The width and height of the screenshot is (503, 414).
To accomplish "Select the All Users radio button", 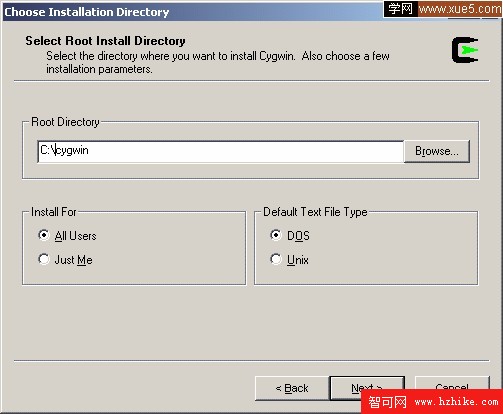I will 44,235.
